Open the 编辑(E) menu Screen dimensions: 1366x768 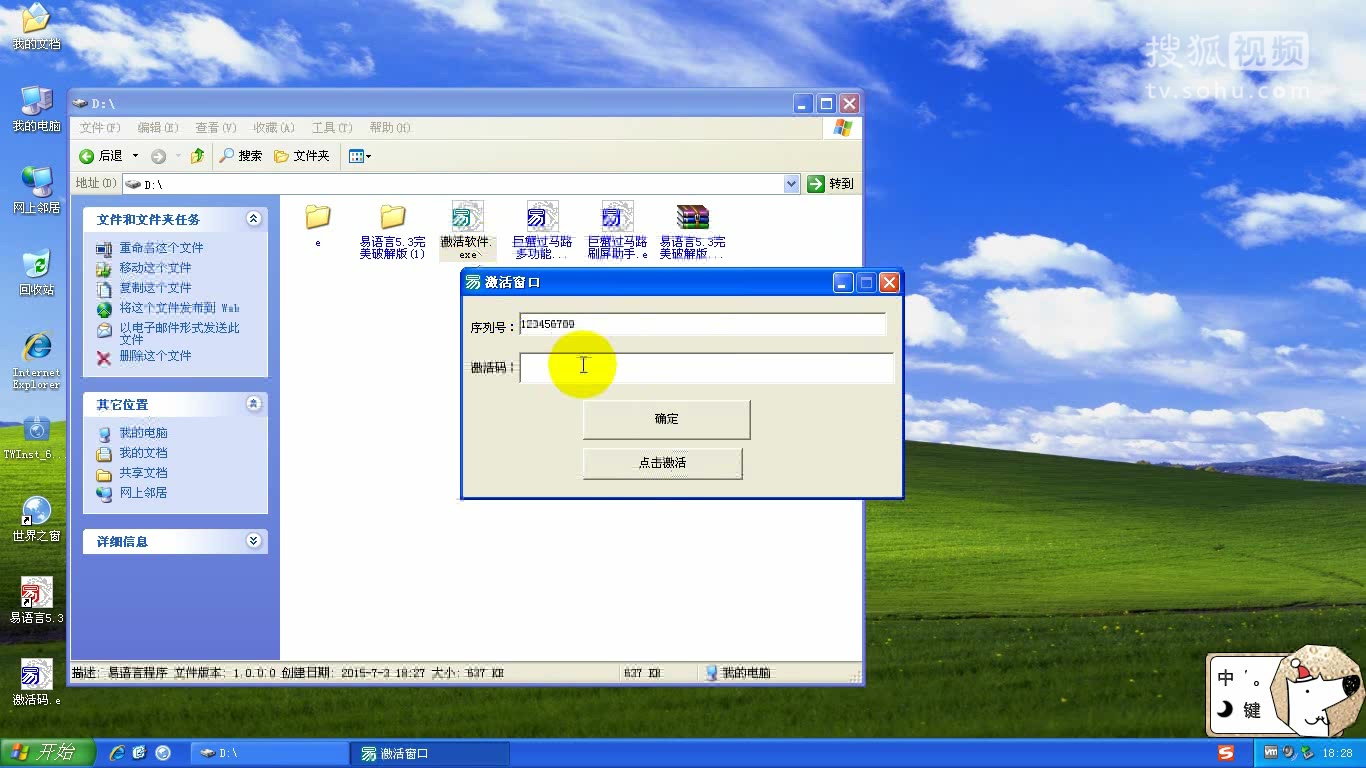157,128
